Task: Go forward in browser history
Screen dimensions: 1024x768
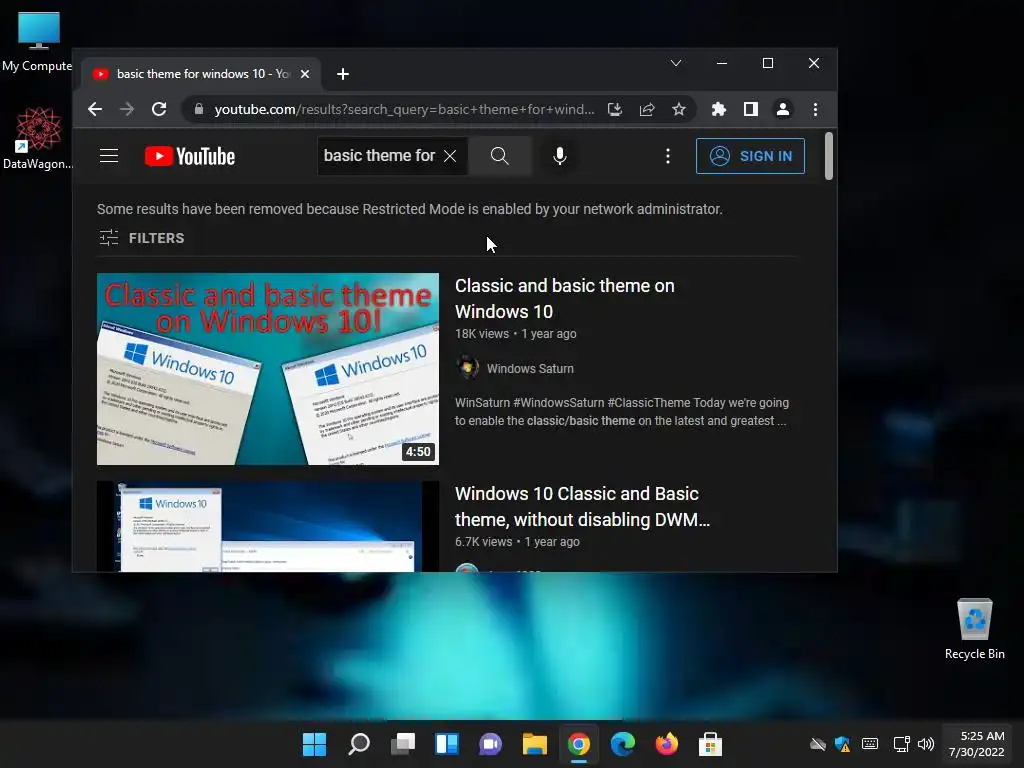Action: [x=127, y=109]
